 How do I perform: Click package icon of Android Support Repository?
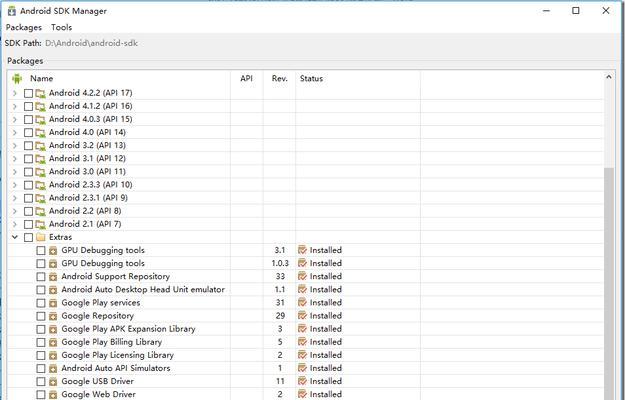(x=53, y=277)
